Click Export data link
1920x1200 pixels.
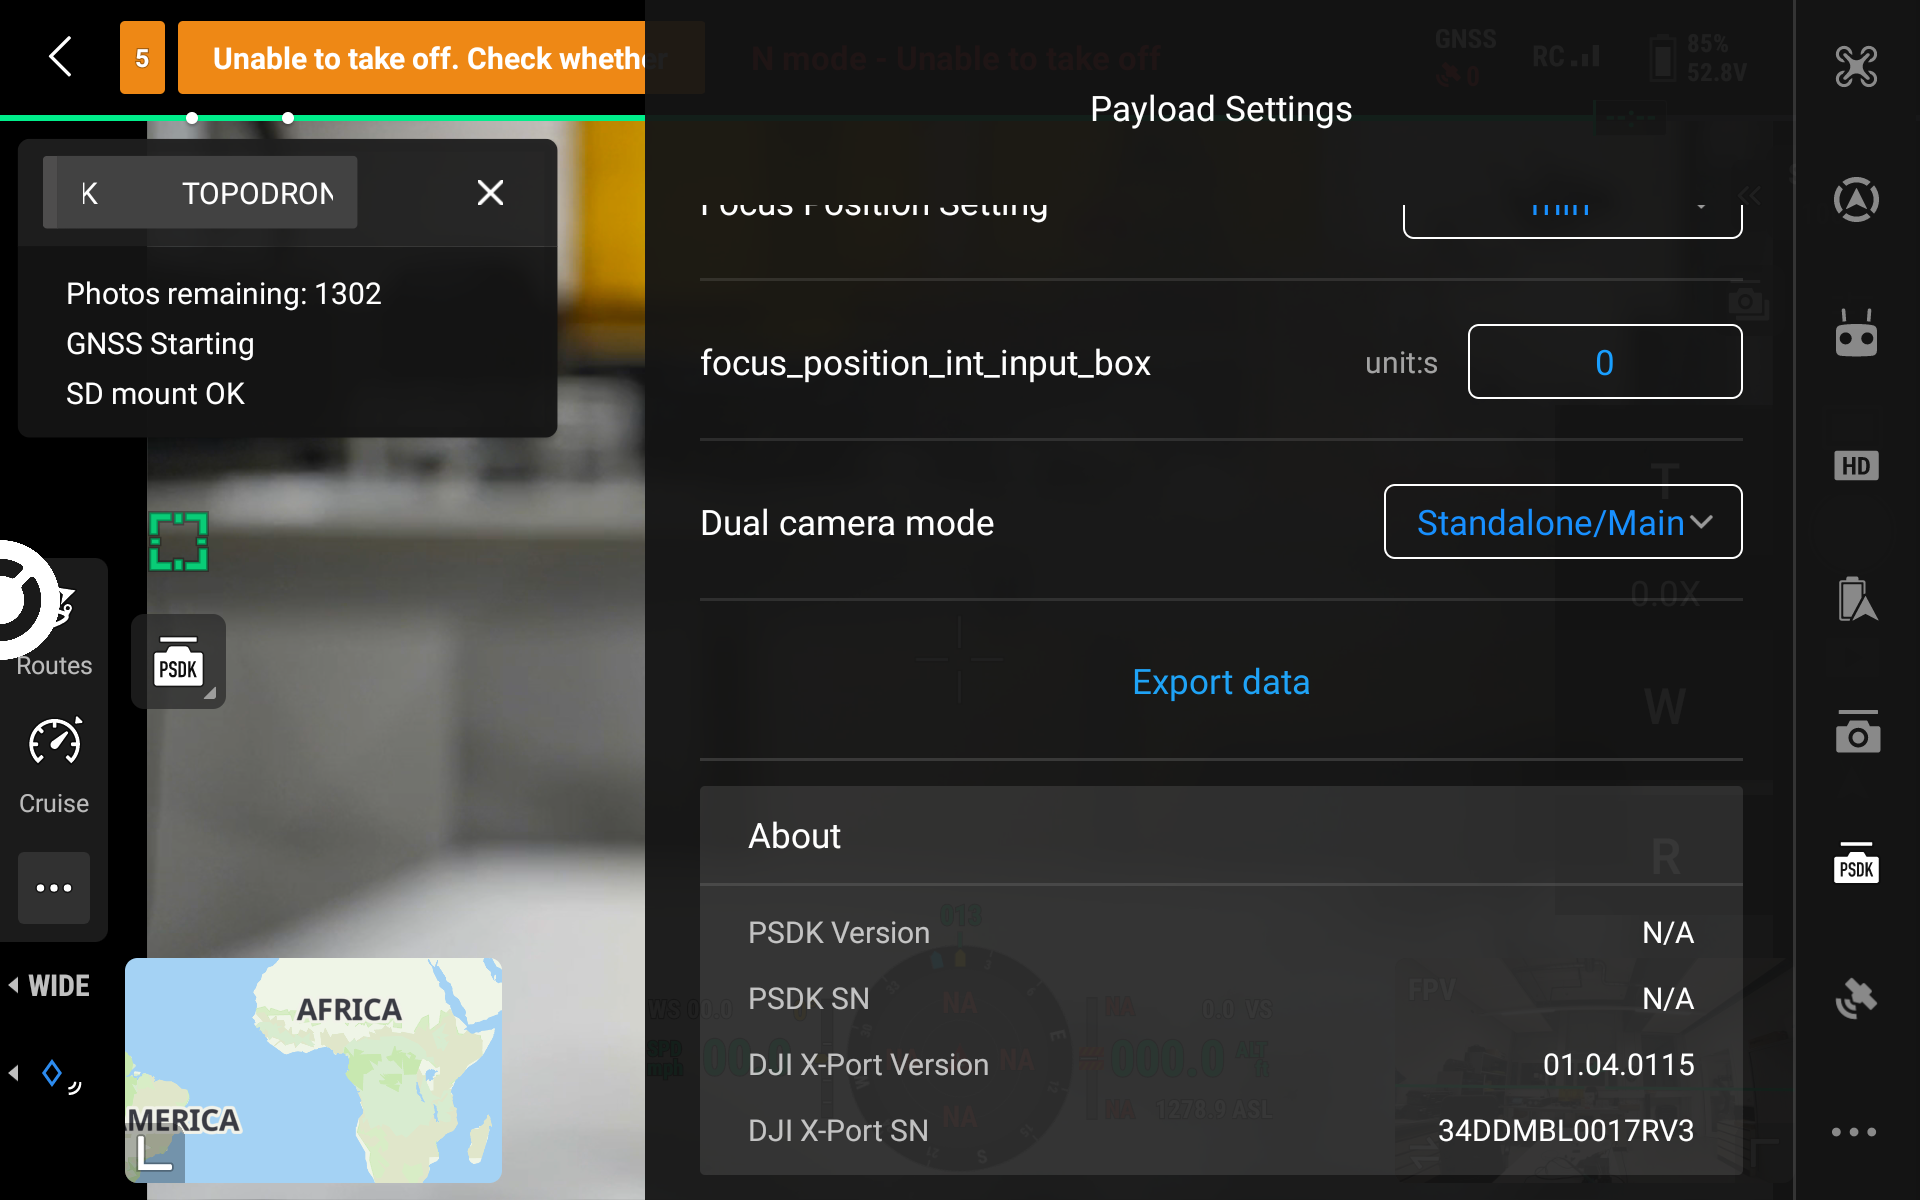[x=1221, y=682]
